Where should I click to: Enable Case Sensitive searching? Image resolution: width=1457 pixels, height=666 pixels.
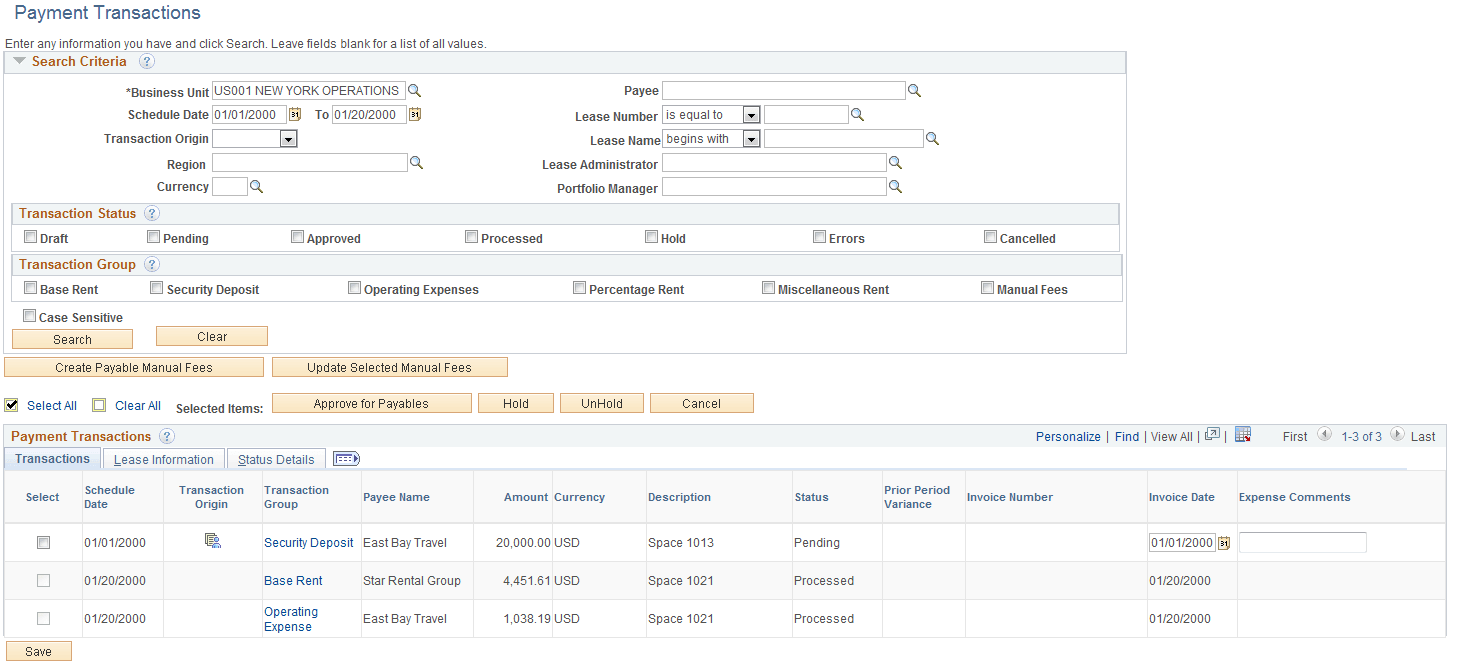[30, 316]
